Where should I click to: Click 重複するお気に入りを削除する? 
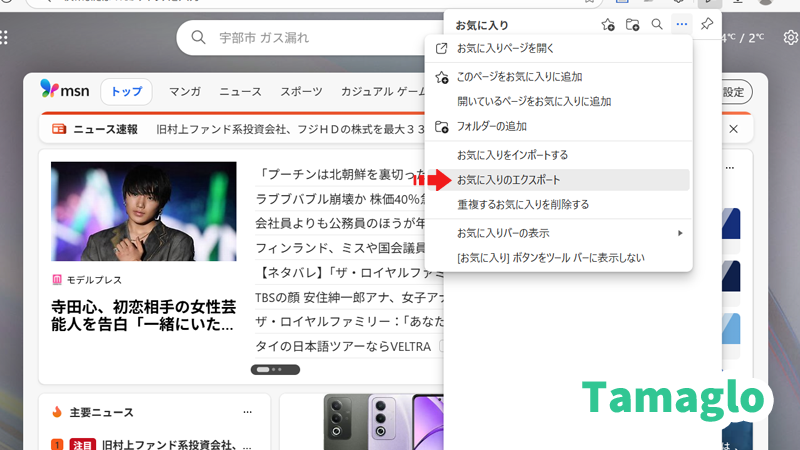point(523,204)
